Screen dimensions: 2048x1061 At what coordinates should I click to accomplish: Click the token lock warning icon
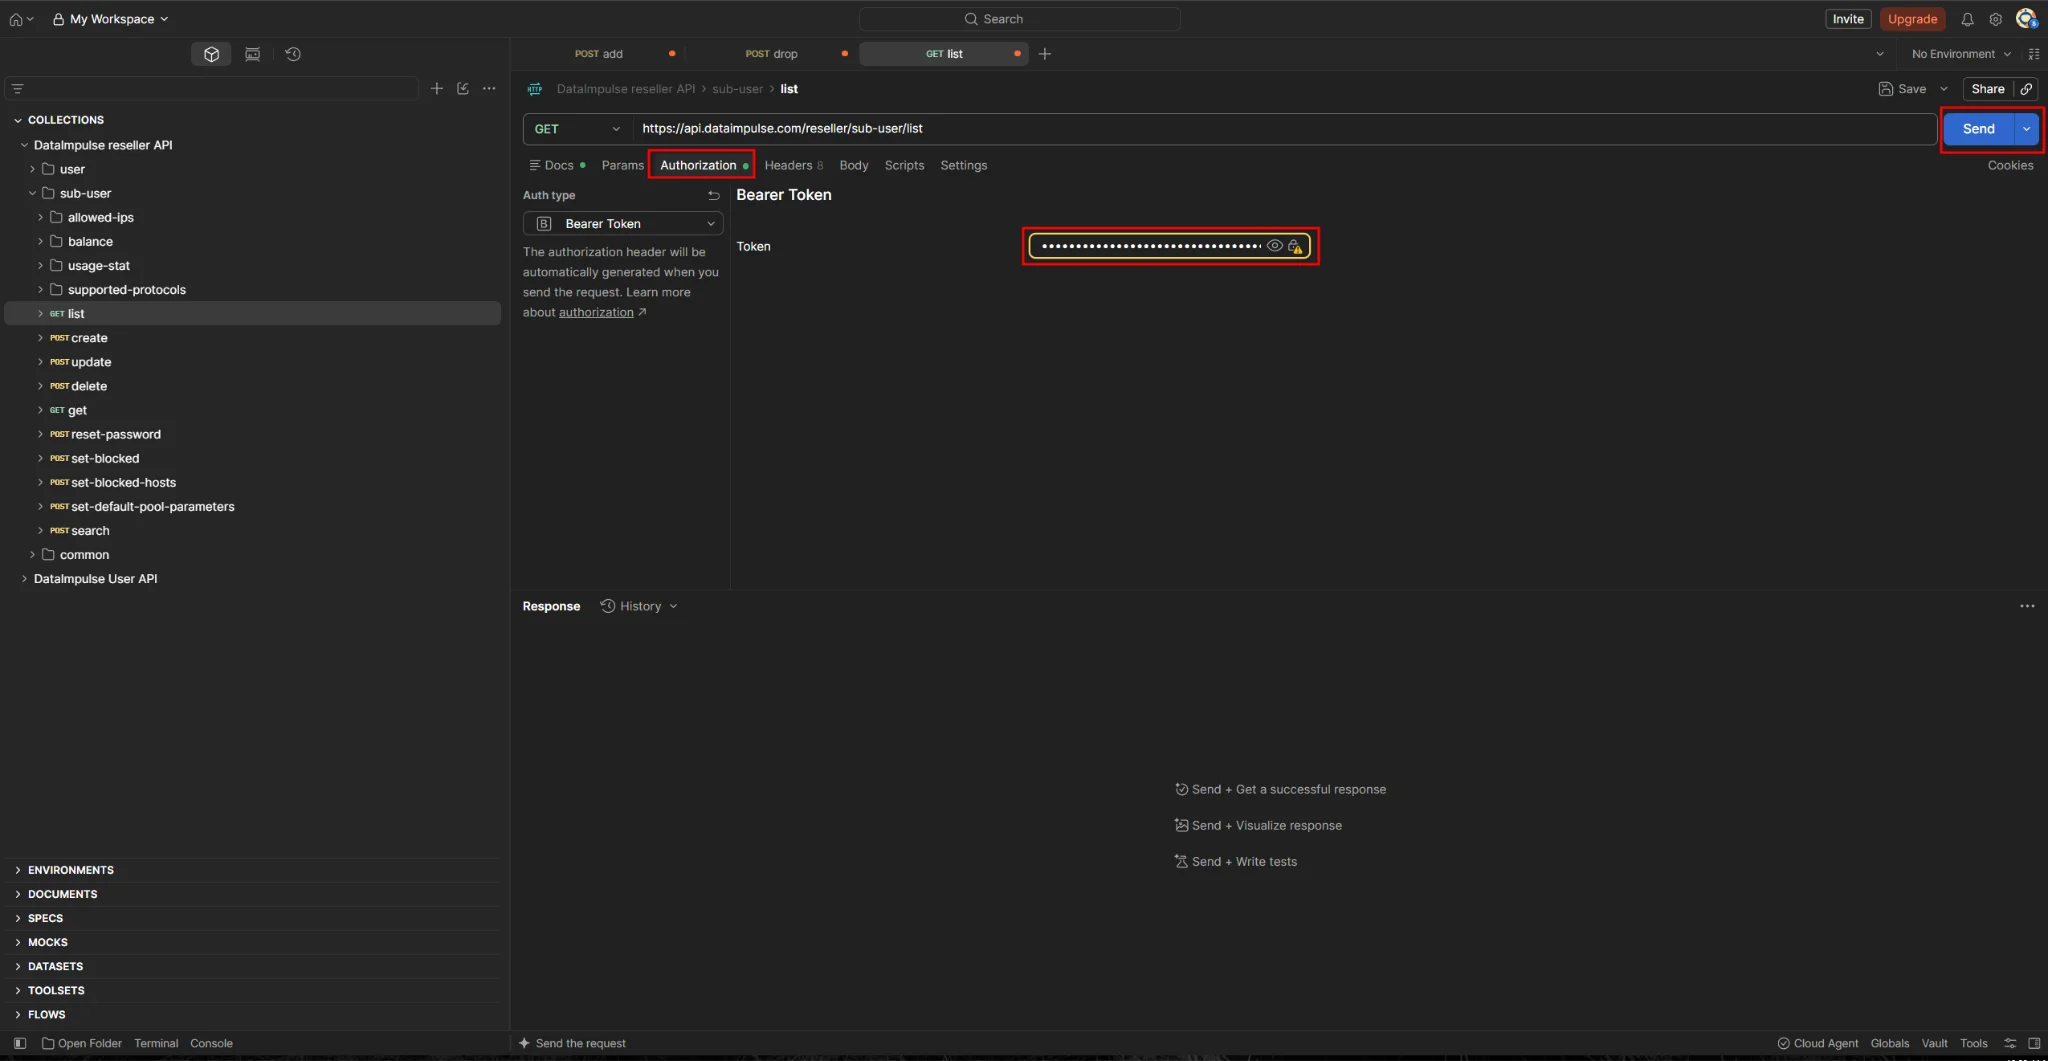tap(1295, 246)
